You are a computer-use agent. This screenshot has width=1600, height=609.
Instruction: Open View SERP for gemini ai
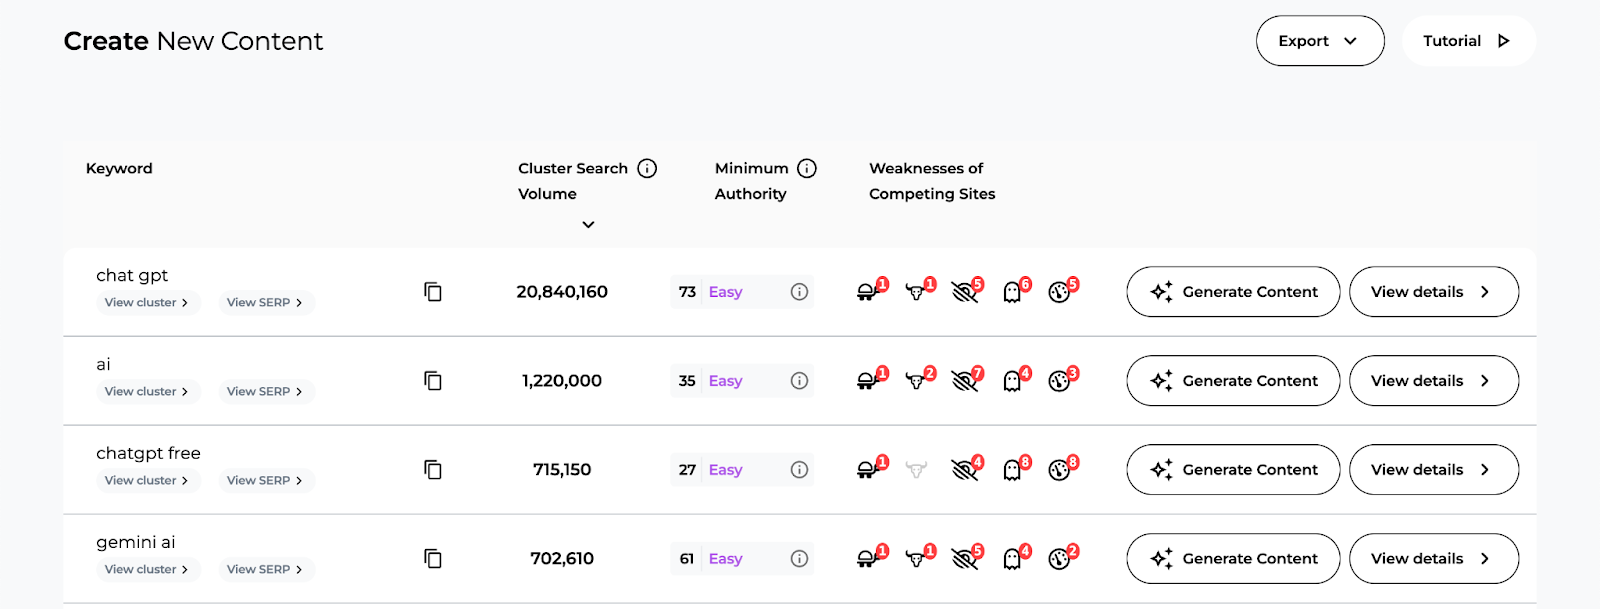click(265, 569)
